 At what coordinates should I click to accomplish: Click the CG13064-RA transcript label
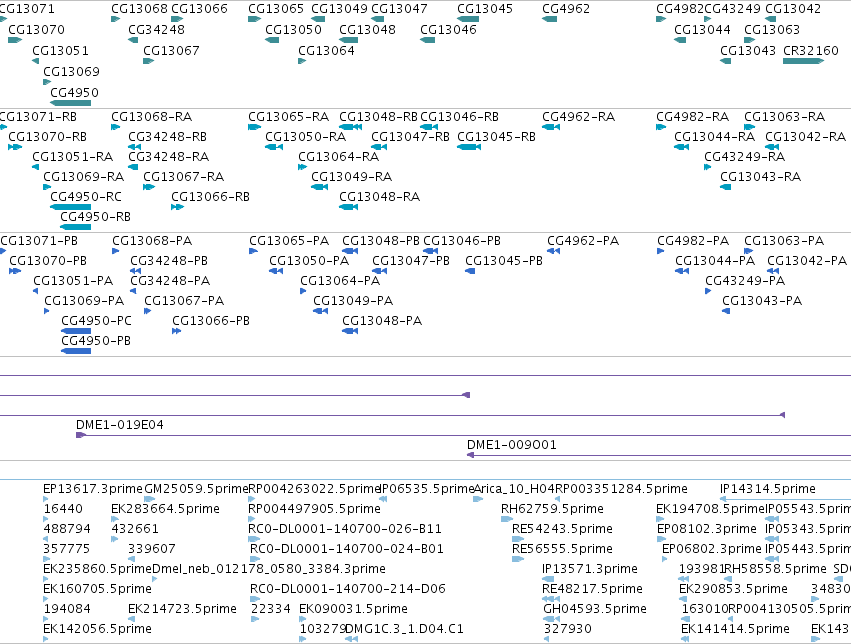point(338,156)
